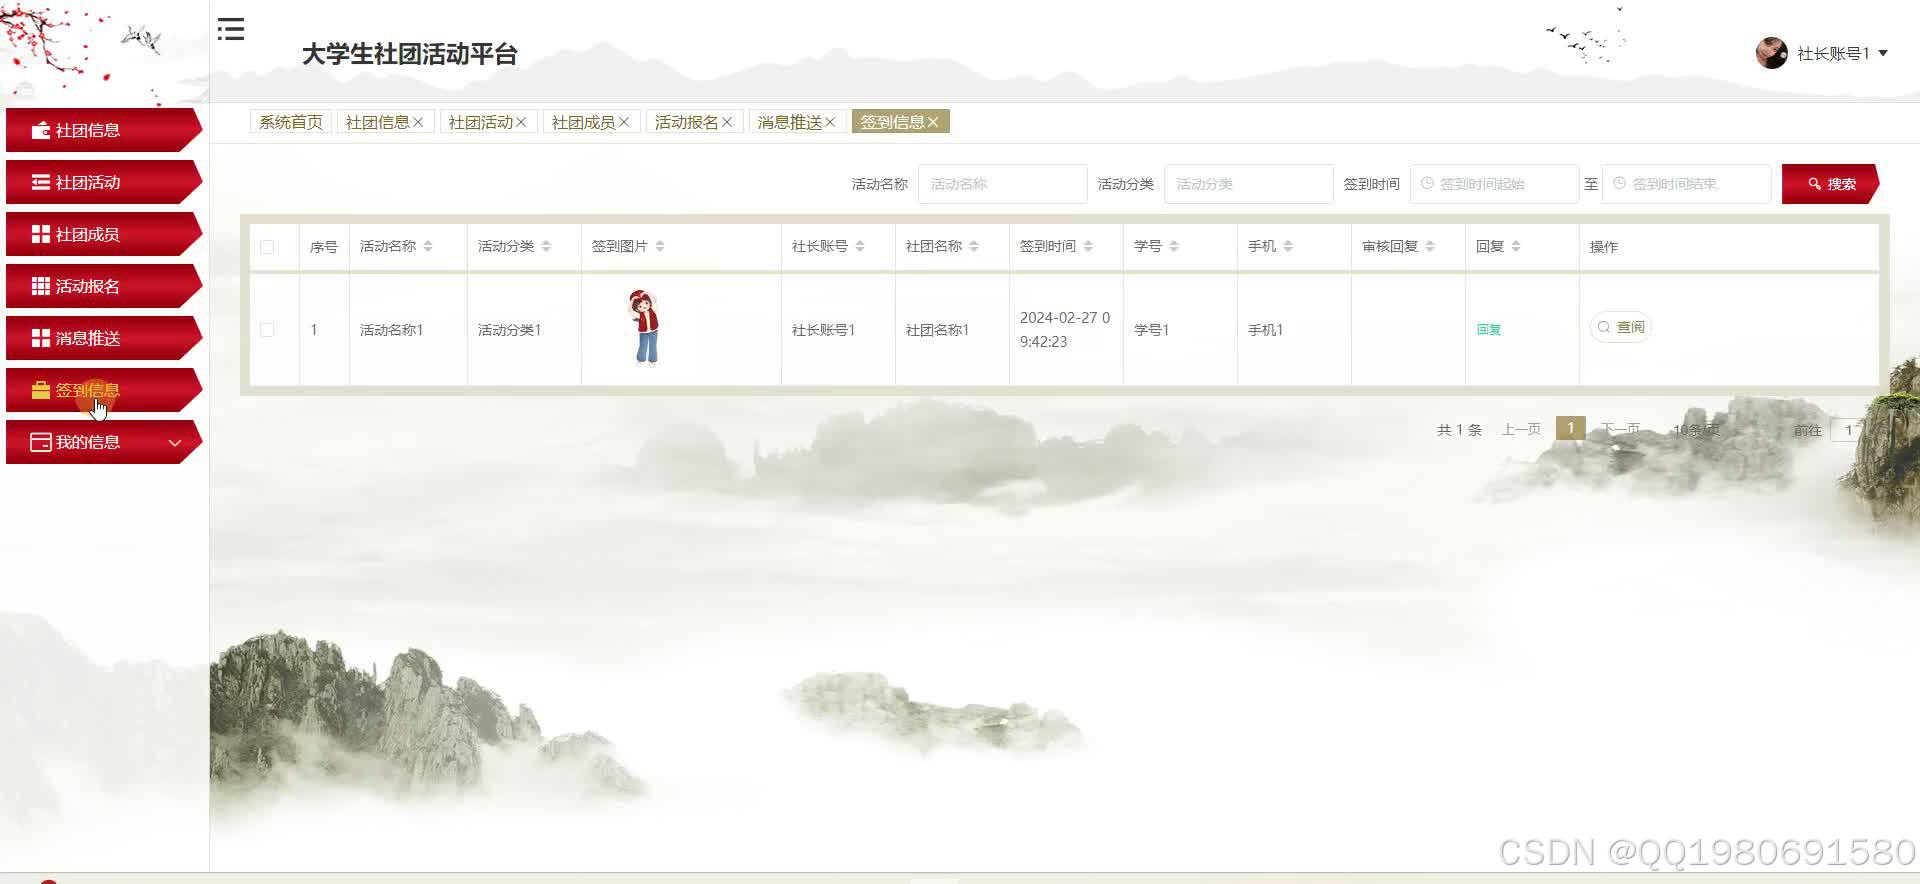
Task: Sort table by 学号 column
Action: [1174, 246]
